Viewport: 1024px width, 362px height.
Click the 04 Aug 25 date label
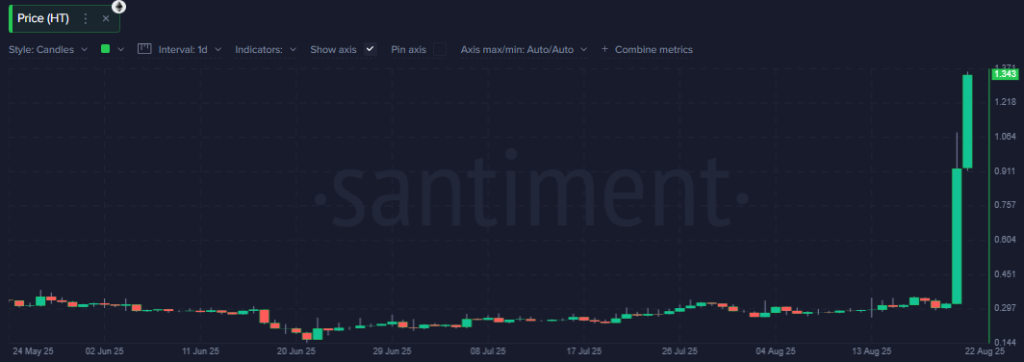pyautogui.click(x=776, y=352)
